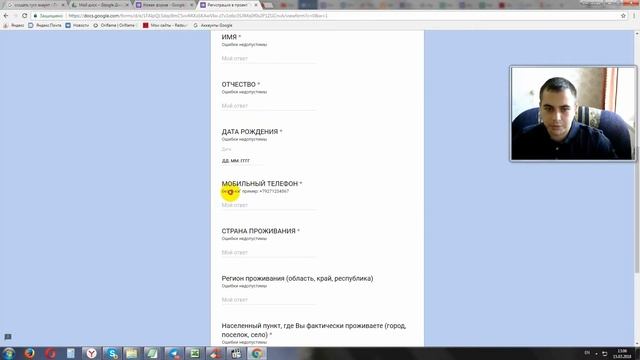Reload the page with the refresh icon
The height and width of the screenshot is (360, 640).
(x=24, y=16)
